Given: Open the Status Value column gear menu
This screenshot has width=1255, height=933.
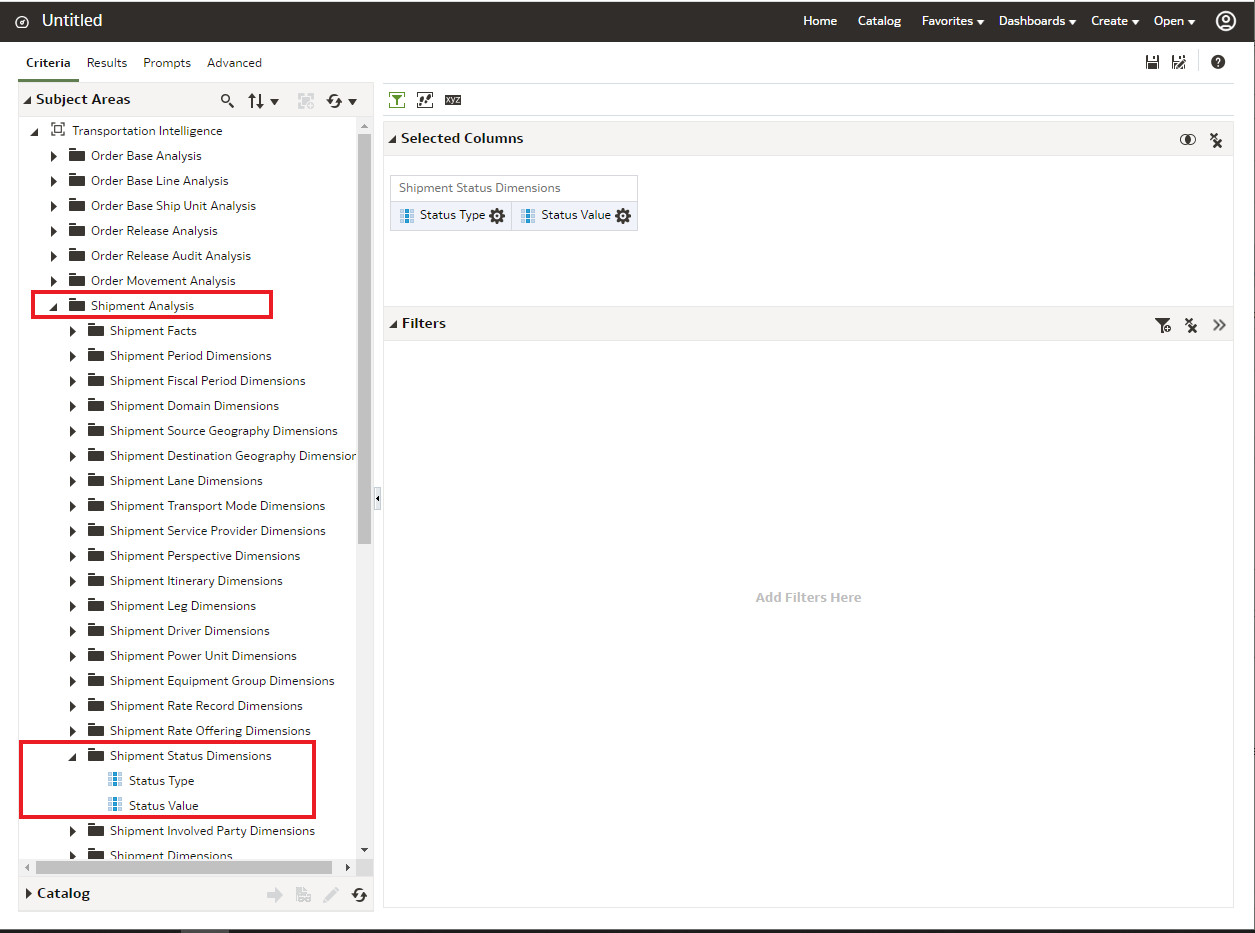Looking at the screenshot, I should (623, 216).
